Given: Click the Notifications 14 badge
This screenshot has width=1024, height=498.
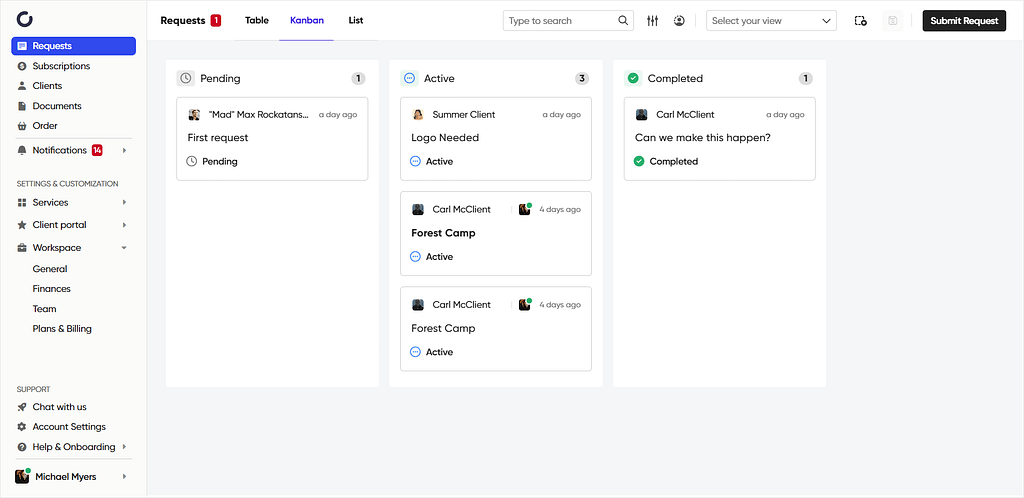Looking at the screenshot, I should [97, 150].
